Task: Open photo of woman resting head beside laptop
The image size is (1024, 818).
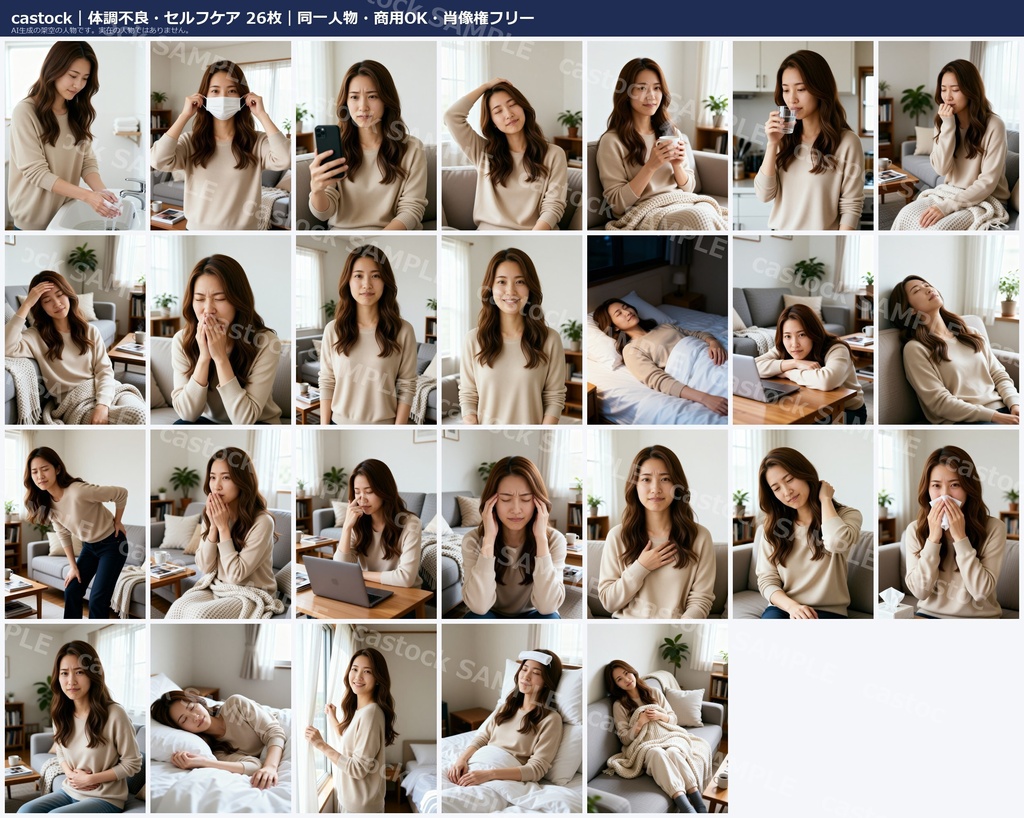Action: point(803,330)
